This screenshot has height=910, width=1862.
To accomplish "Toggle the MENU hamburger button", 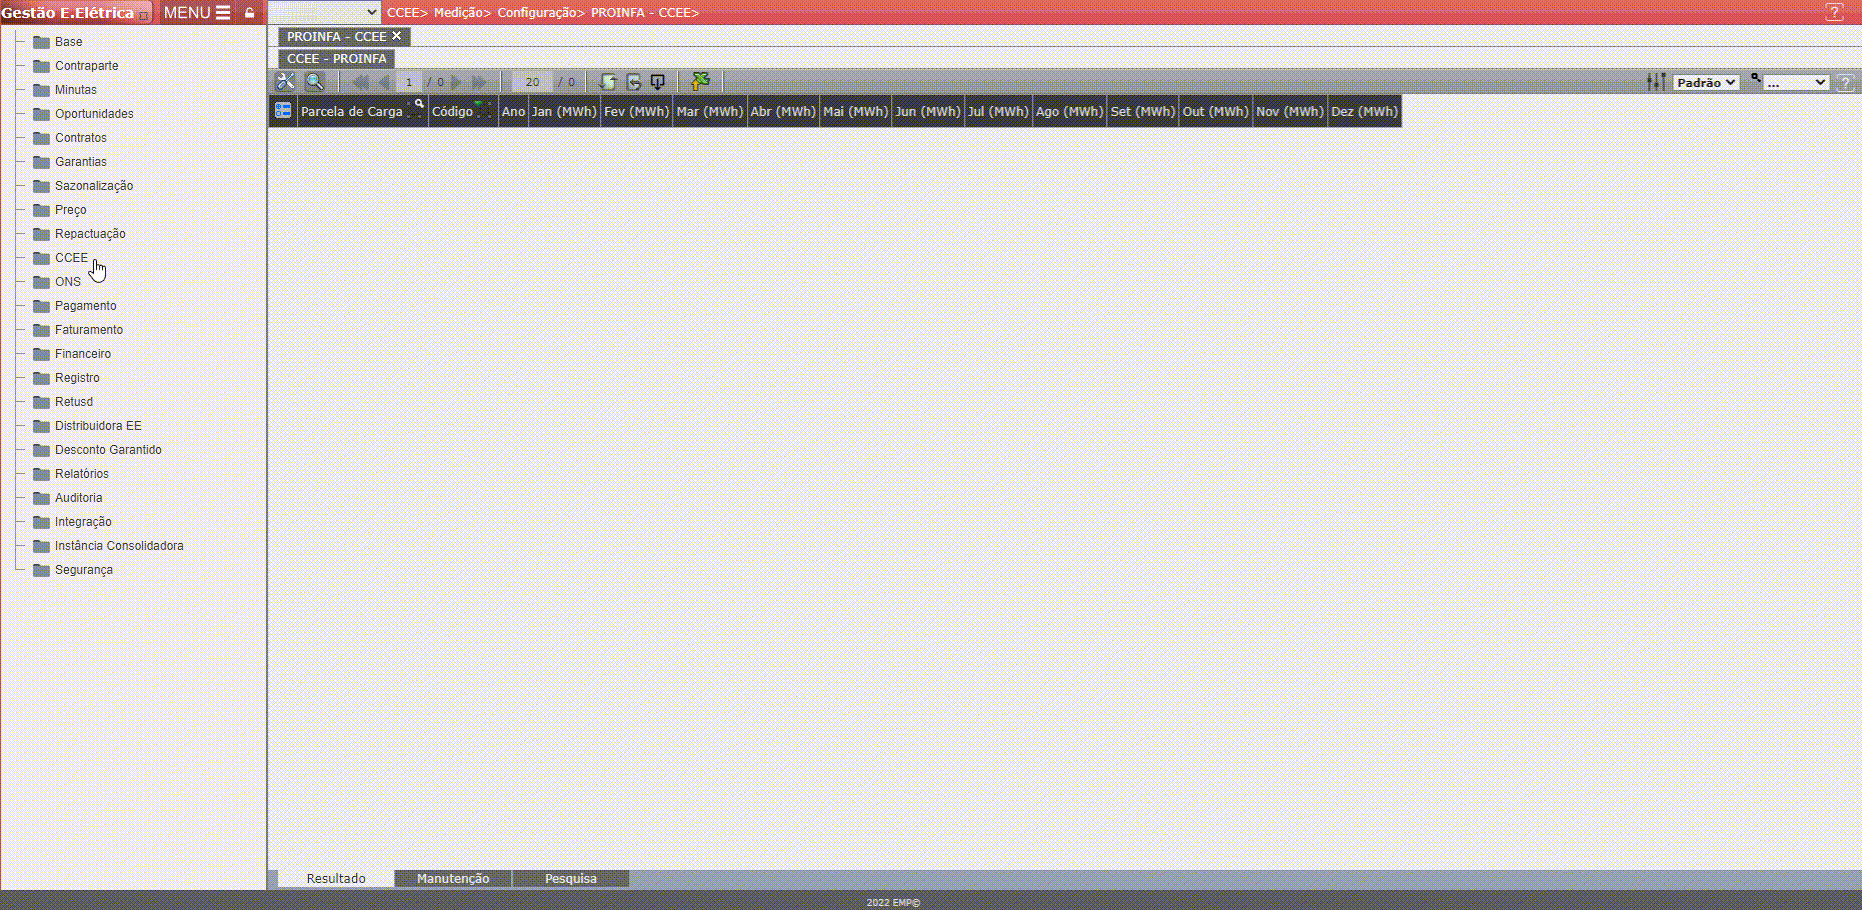I will point(197,13).
